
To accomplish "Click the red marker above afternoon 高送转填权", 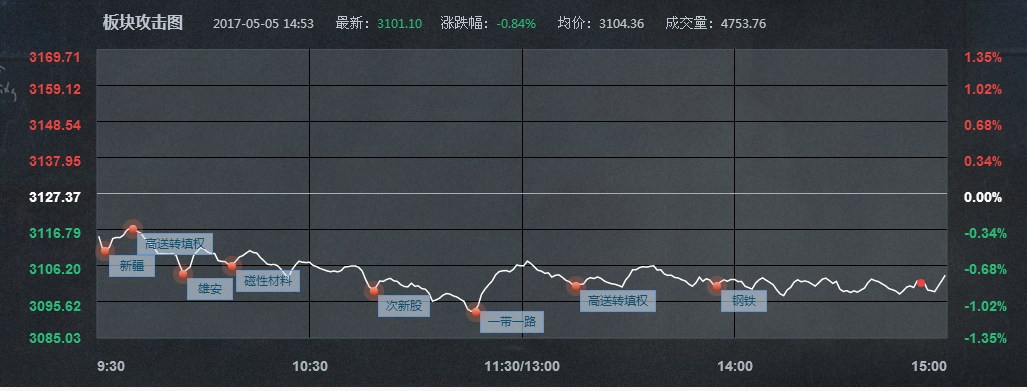I will tap(576, 286).
